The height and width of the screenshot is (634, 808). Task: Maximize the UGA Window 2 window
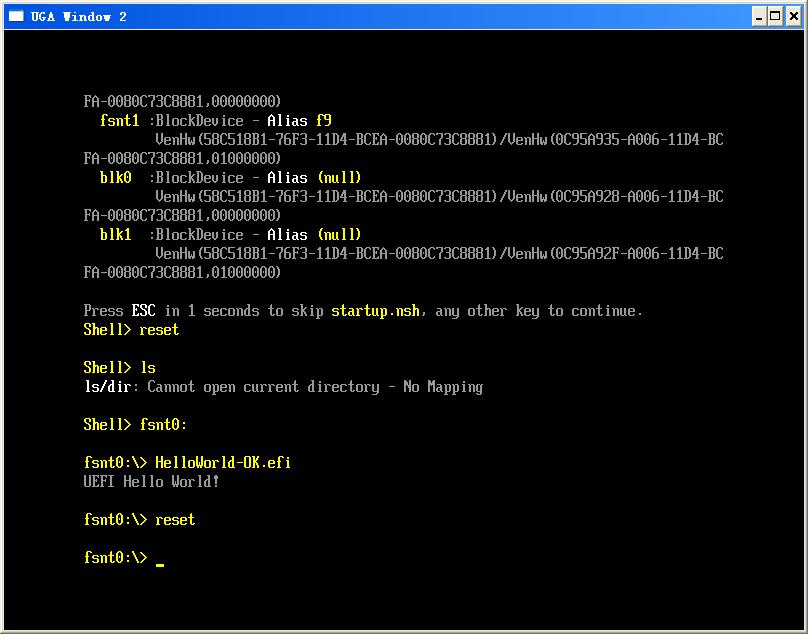(x=775, y=16)
